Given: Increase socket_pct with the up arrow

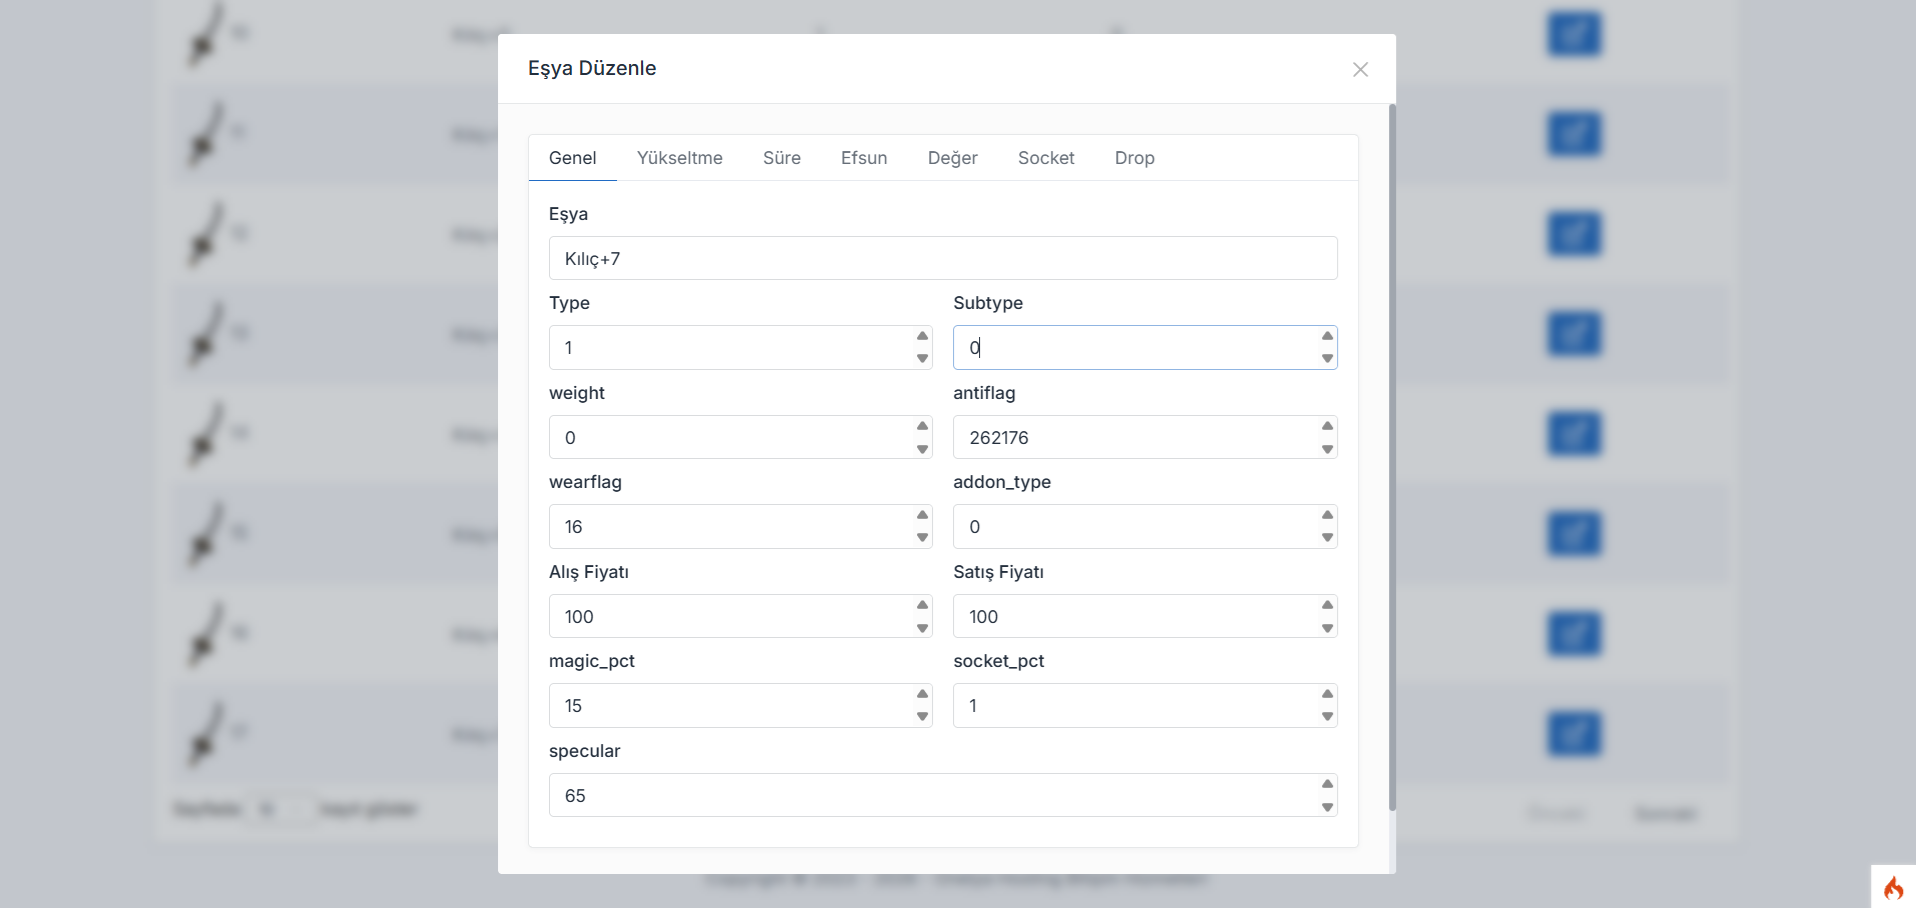Looking at the screenshot, I should pos(1327,694).
